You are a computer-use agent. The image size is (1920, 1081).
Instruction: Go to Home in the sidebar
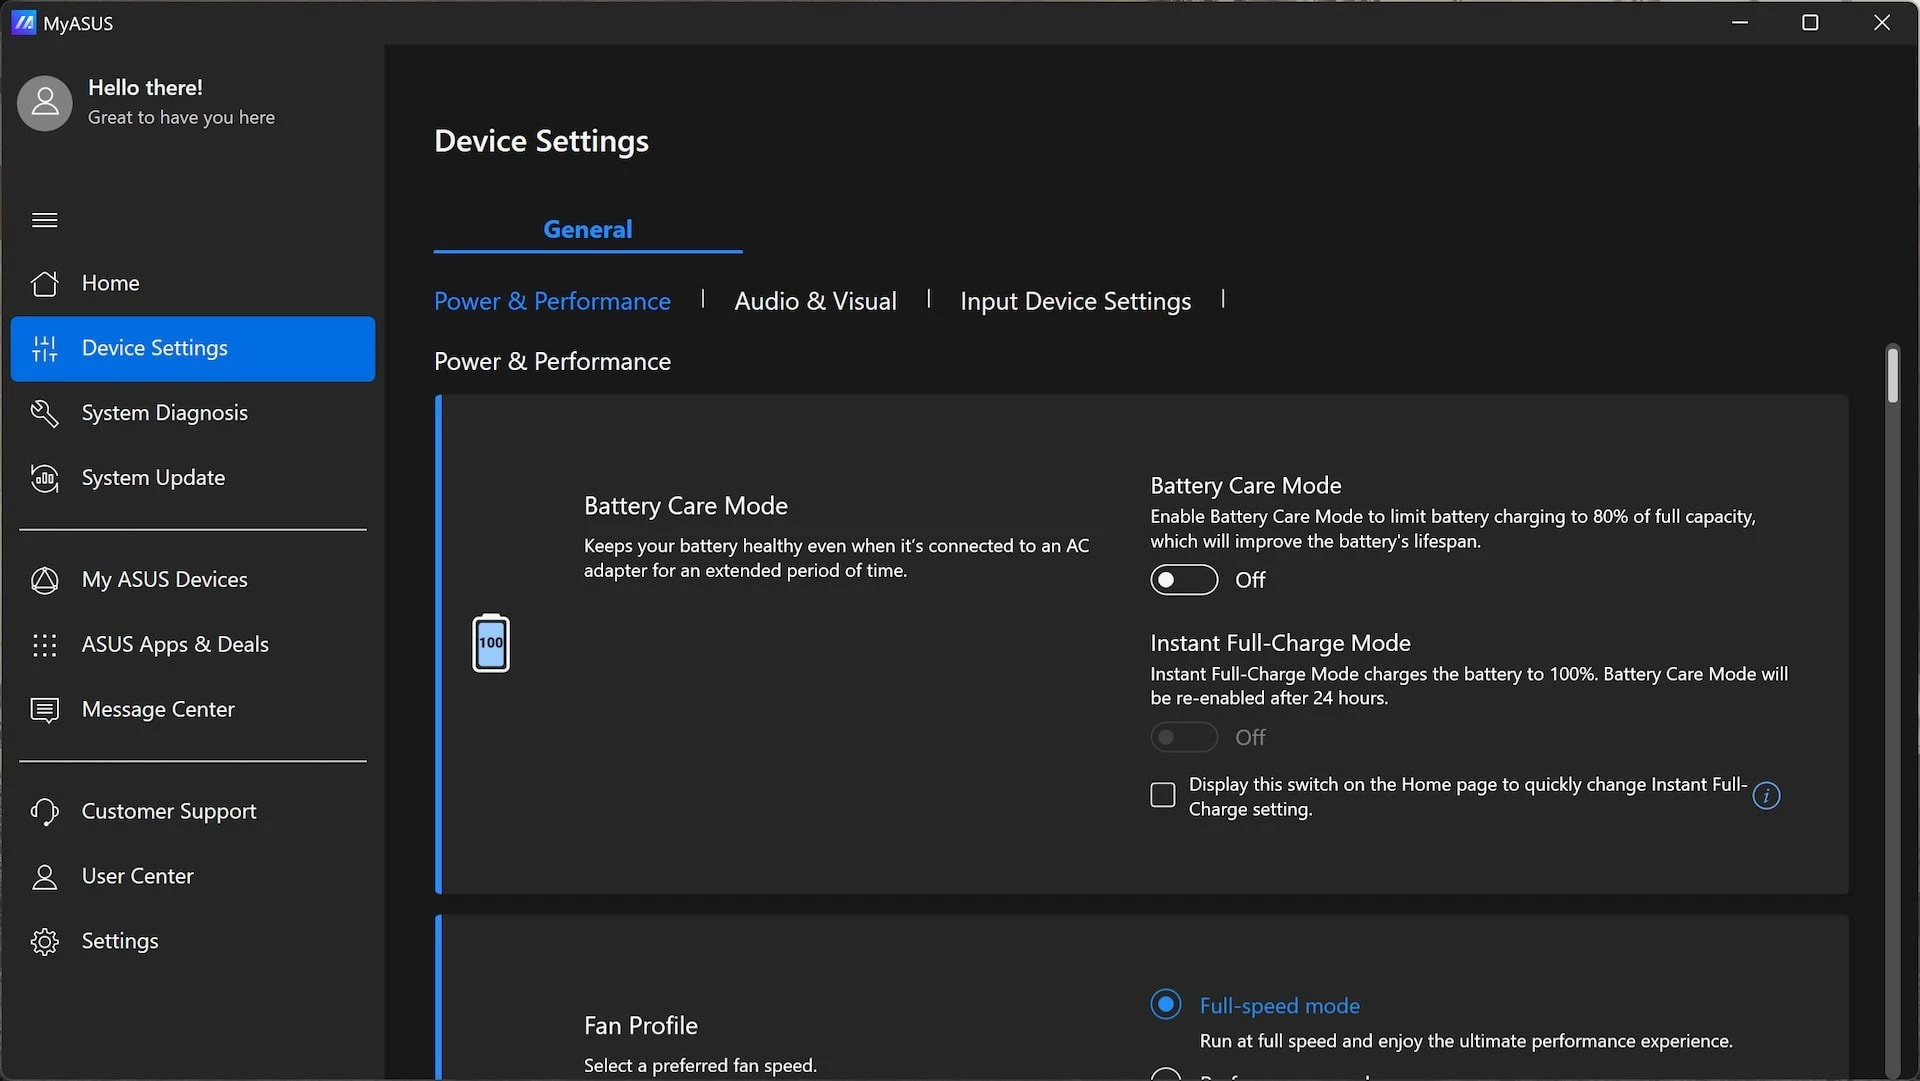tap(193, 283)
